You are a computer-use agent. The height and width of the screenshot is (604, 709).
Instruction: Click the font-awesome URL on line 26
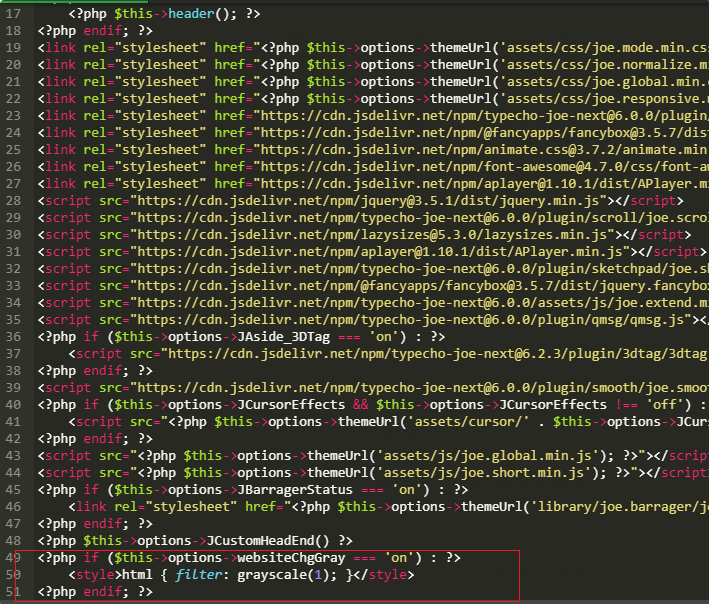[x=485, y=167]
